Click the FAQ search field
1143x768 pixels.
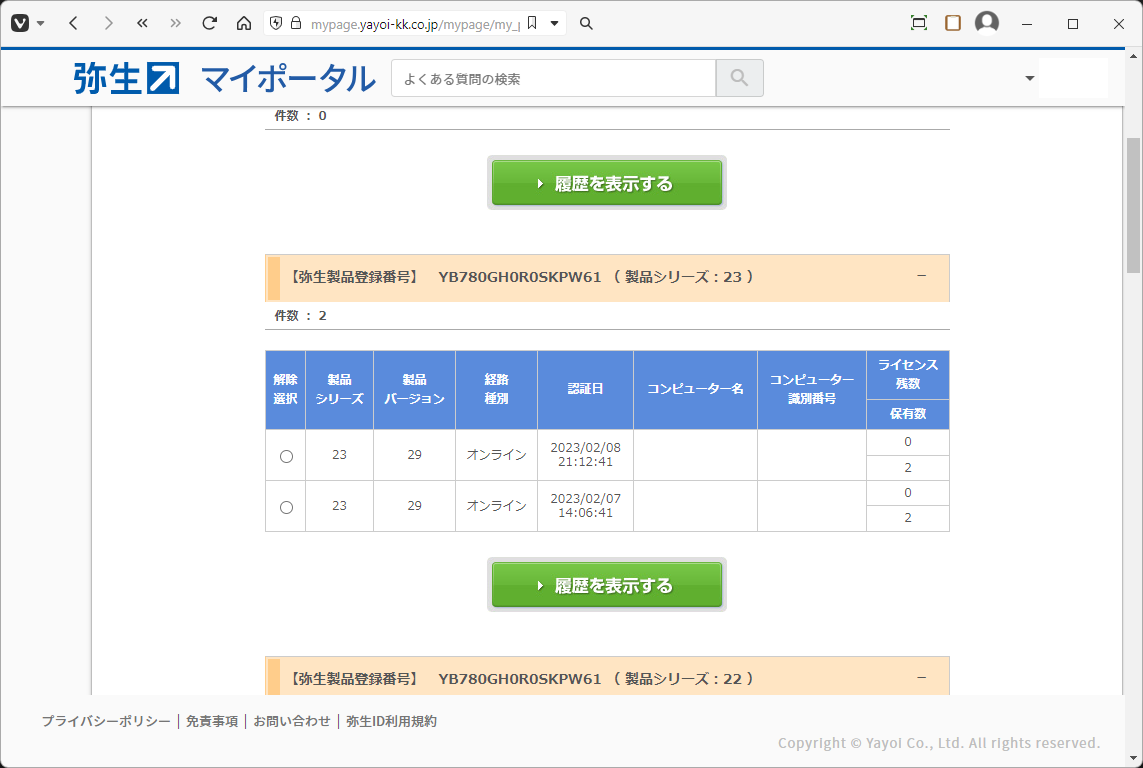point(553,79)
